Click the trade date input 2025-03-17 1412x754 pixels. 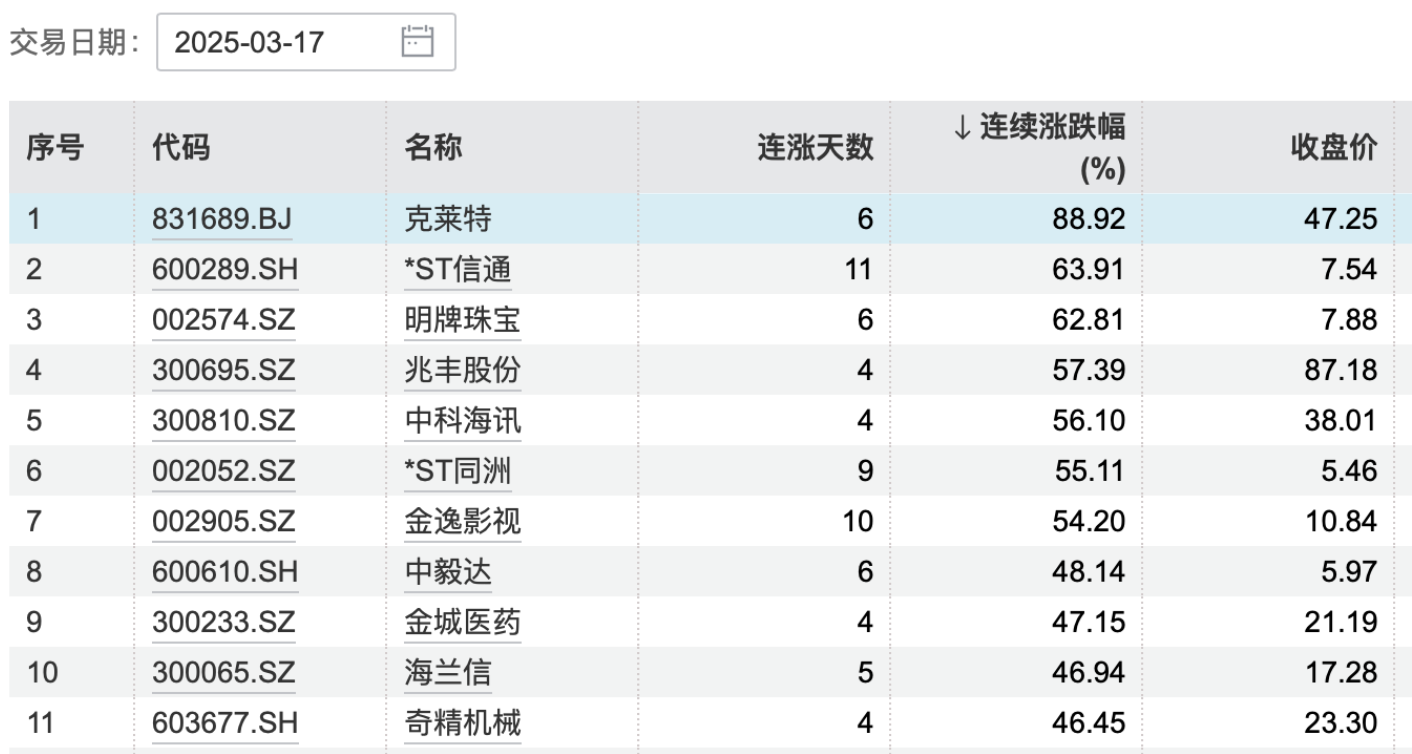point(306,42)
